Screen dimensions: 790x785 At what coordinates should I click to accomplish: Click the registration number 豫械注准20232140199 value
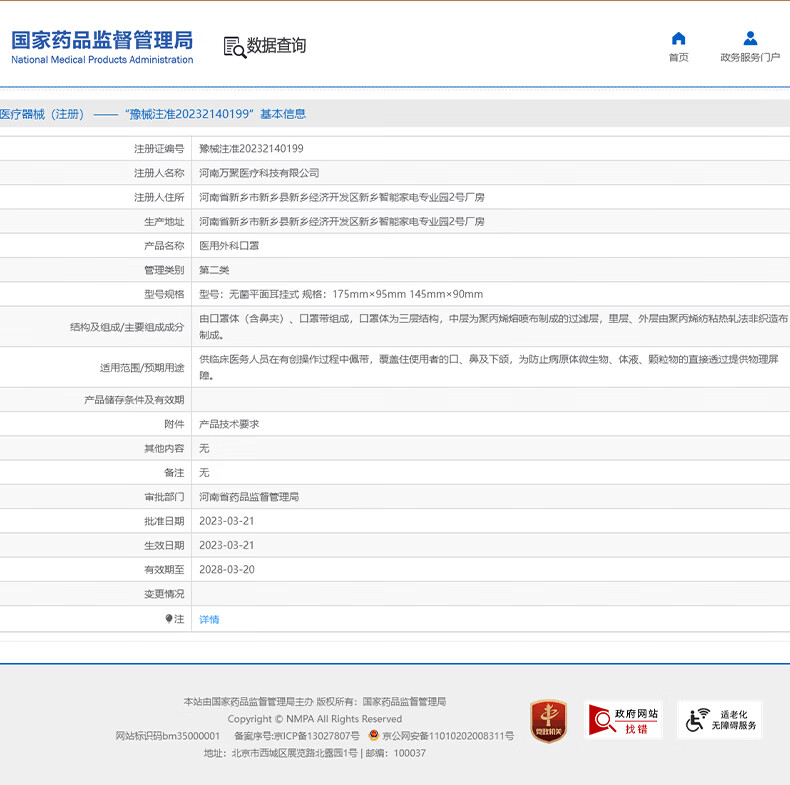251,148
